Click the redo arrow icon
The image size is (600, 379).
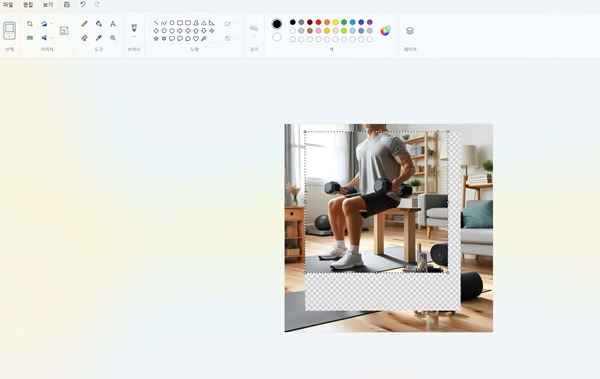tap(97, 5)
